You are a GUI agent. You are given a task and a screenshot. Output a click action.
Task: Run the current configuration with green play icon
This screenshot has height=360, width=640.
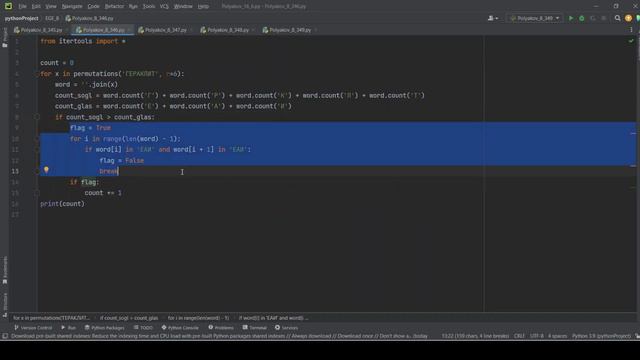pos(571,18)
